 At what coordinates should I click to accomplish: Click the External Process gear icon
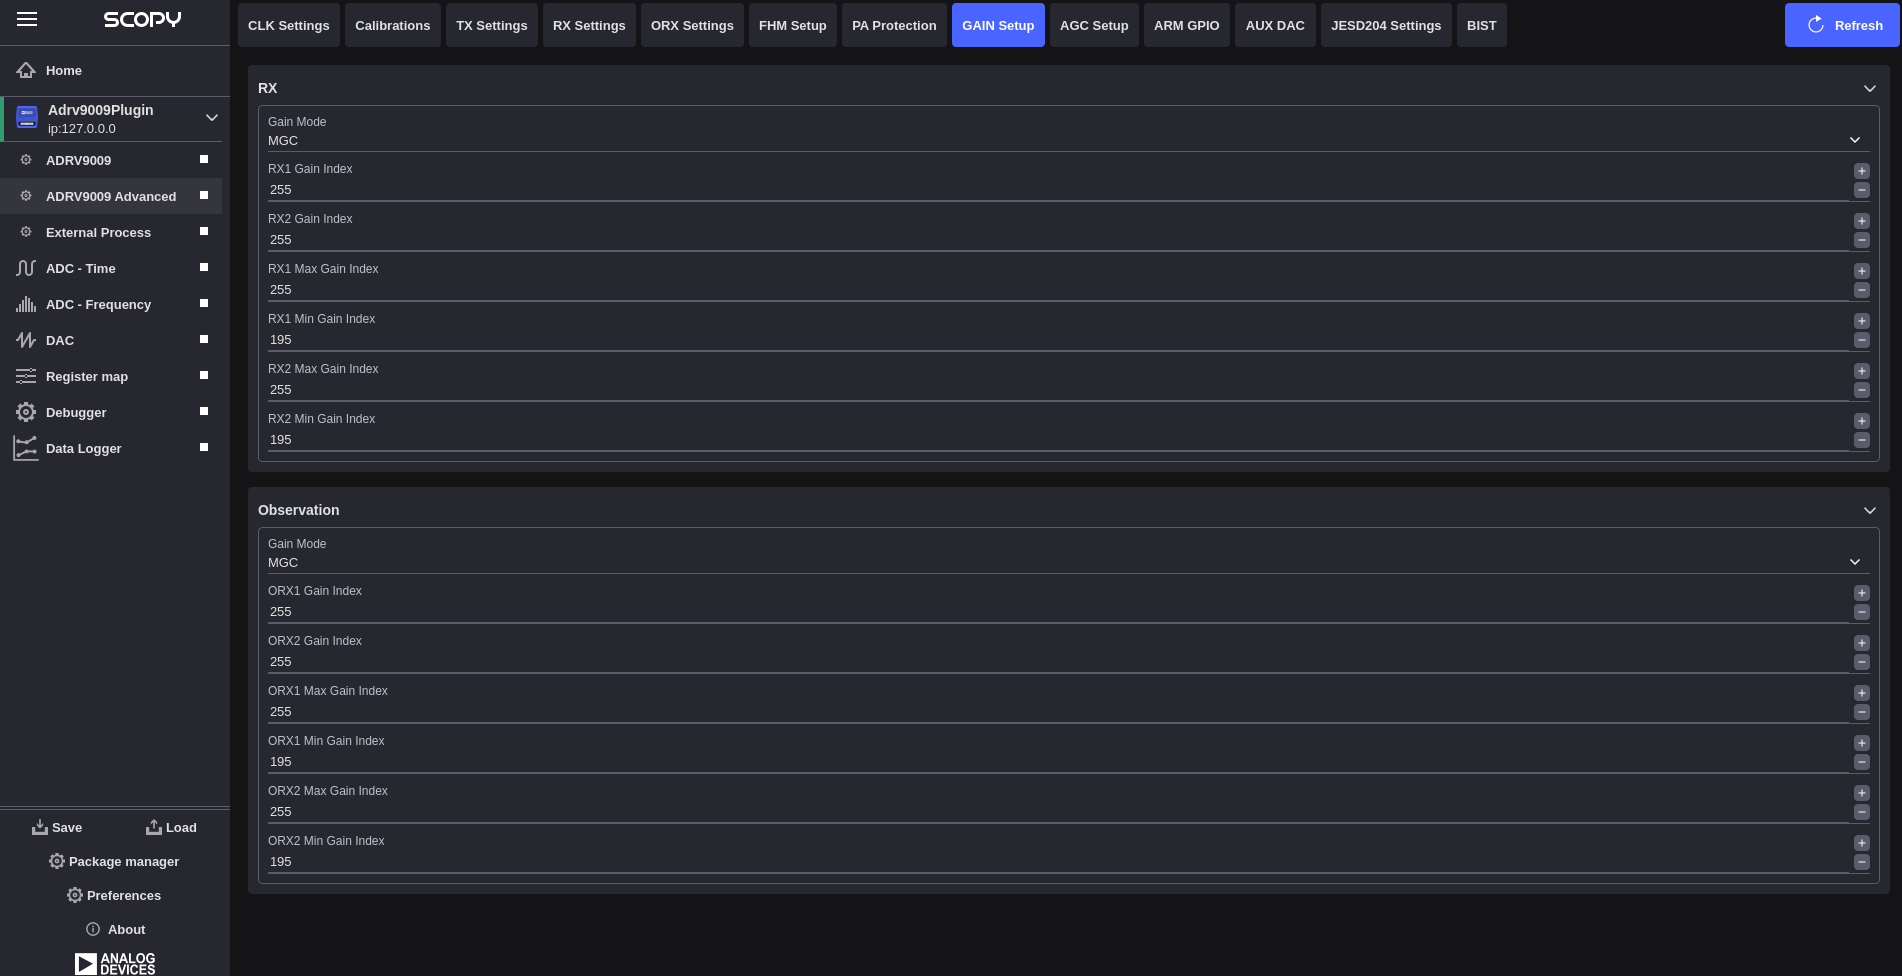click(x=26, y=232)
